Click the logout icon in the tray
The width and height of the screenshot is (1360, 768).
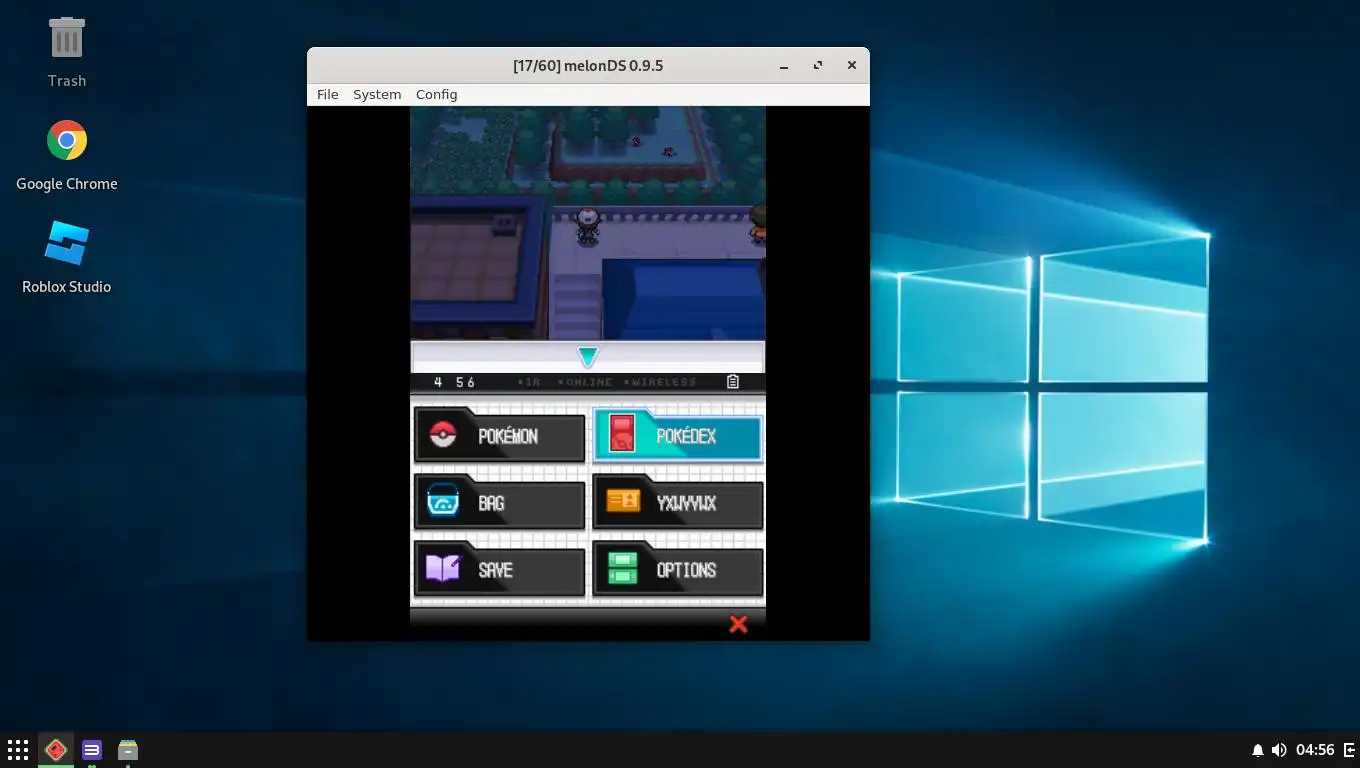[x=1349, y=750]
